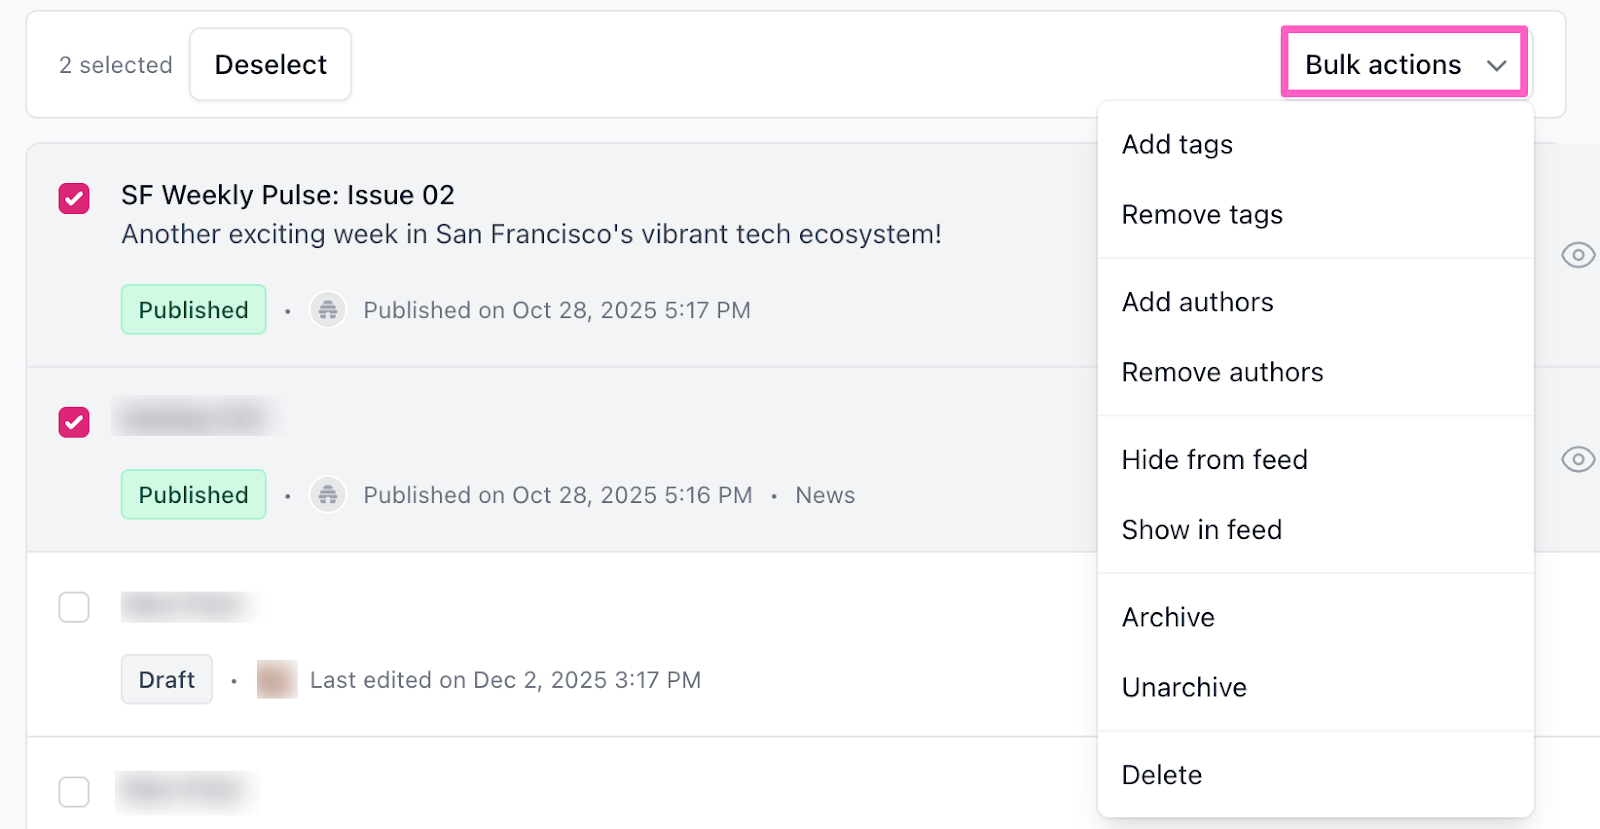This screenshot has width=1600, height=829.
Task: Choose Unarchive from bulk actions
Action: pyautogui.click(x=1184, y=687)
